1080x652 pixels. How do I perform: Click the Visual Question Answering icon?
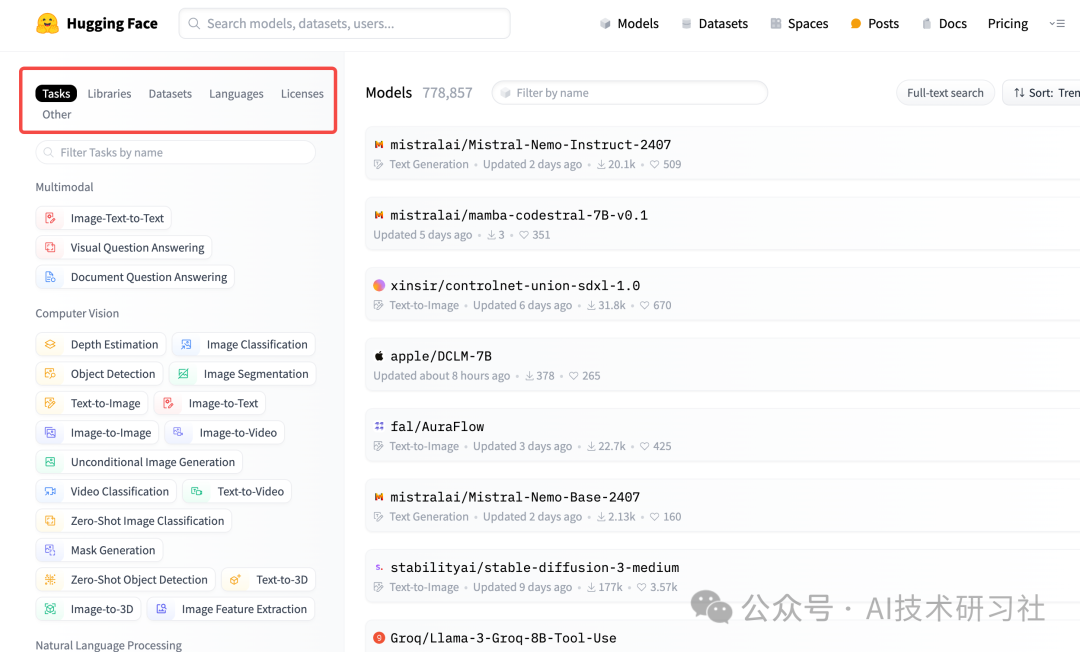pos(50,248)
